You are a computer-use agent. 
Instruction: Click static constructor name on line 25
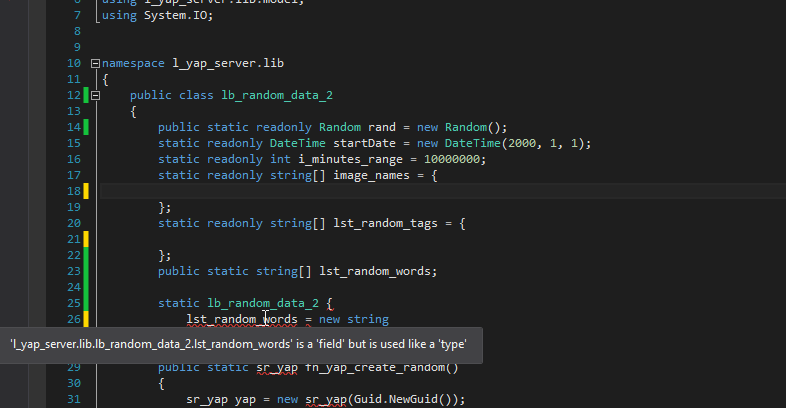tap(263, 303)
